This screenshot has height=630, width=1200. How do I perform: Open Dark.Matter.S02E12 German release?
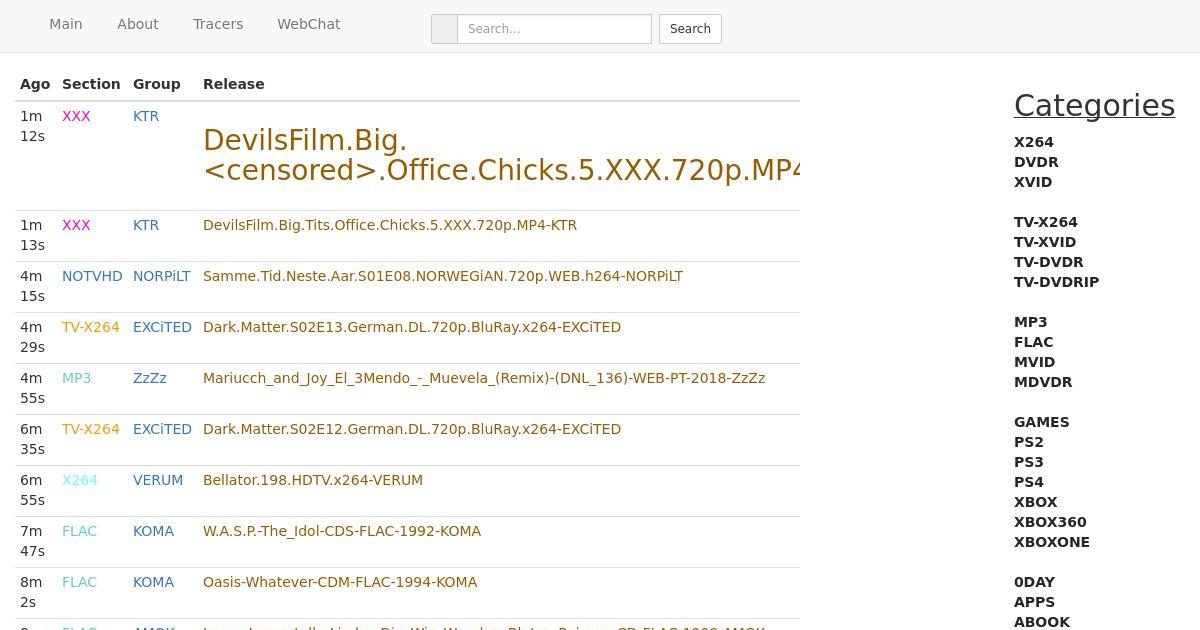coord(412,429)
